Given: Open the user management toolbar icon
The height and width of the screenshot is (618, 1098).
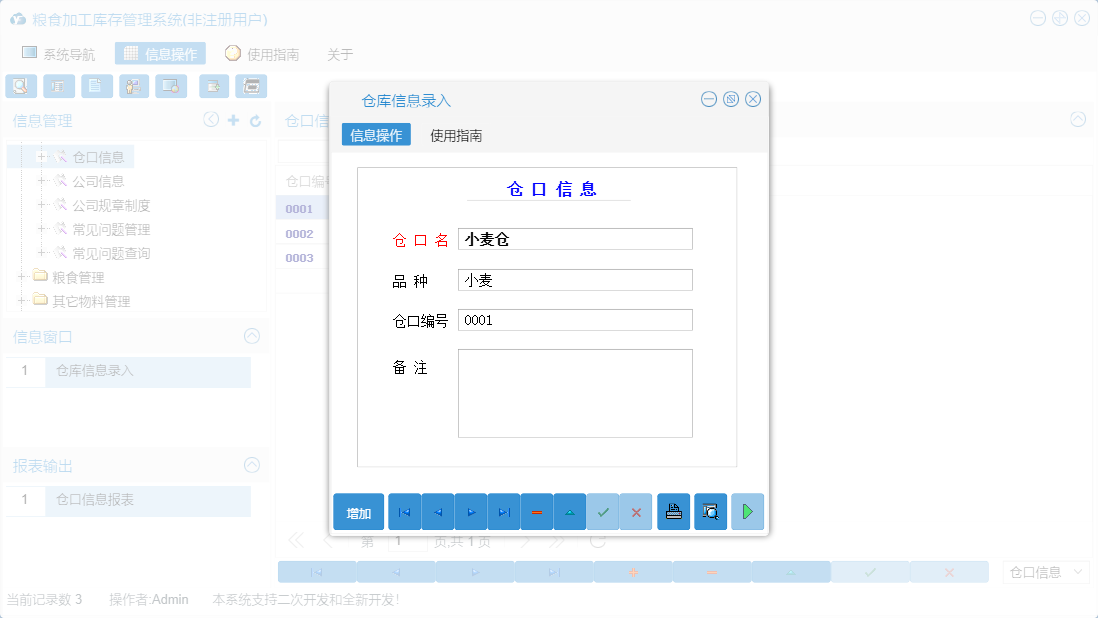Looking at the screenshot, I should click(x=133, y=86).
